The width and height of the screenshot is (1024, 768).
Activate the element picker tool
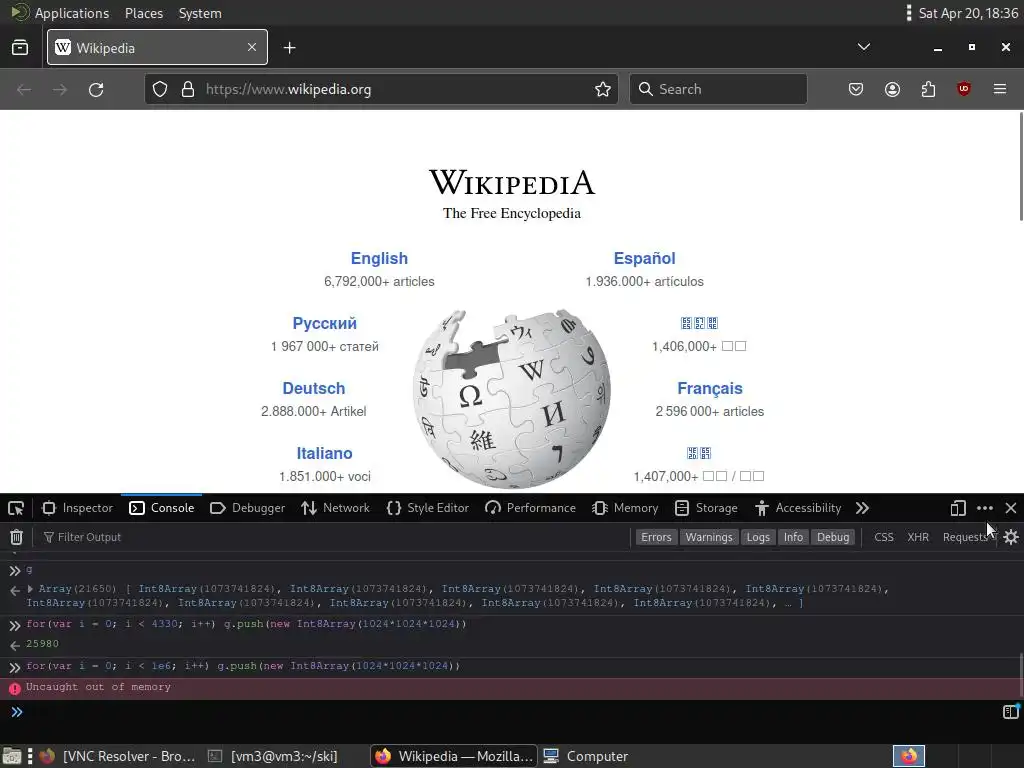tap(16, 508)
